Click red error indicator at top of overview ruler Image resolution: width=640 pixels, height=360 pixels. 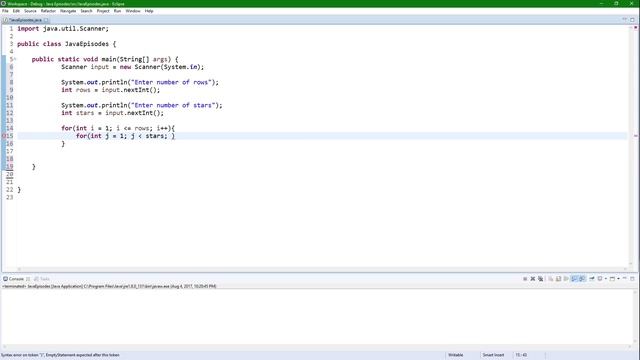point(636,27)
